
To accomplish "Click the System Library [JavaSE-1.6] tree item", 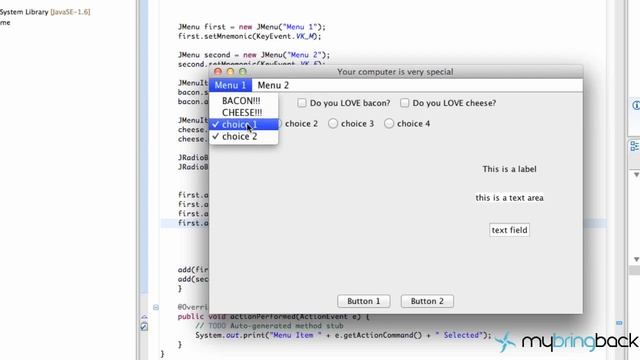I will (45, 12).
